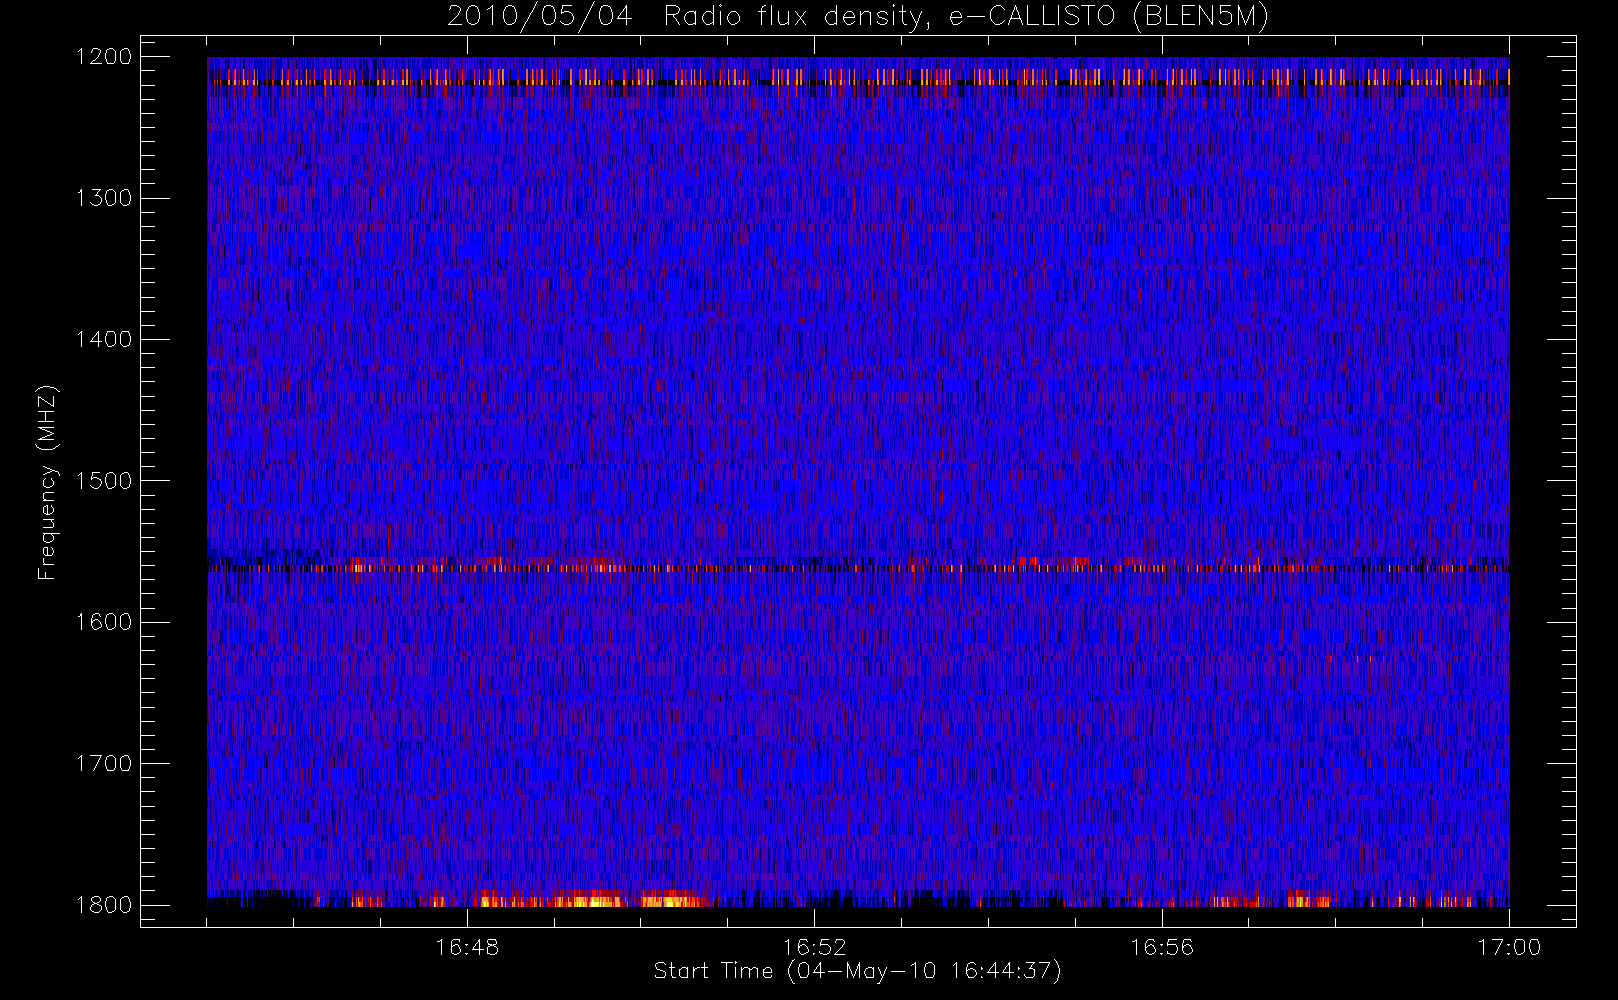Click the 'Start Time (04-May-10 16:44:37)' axis label
This screenshot has height=1000, width=1618.
(x=857, y=971)
